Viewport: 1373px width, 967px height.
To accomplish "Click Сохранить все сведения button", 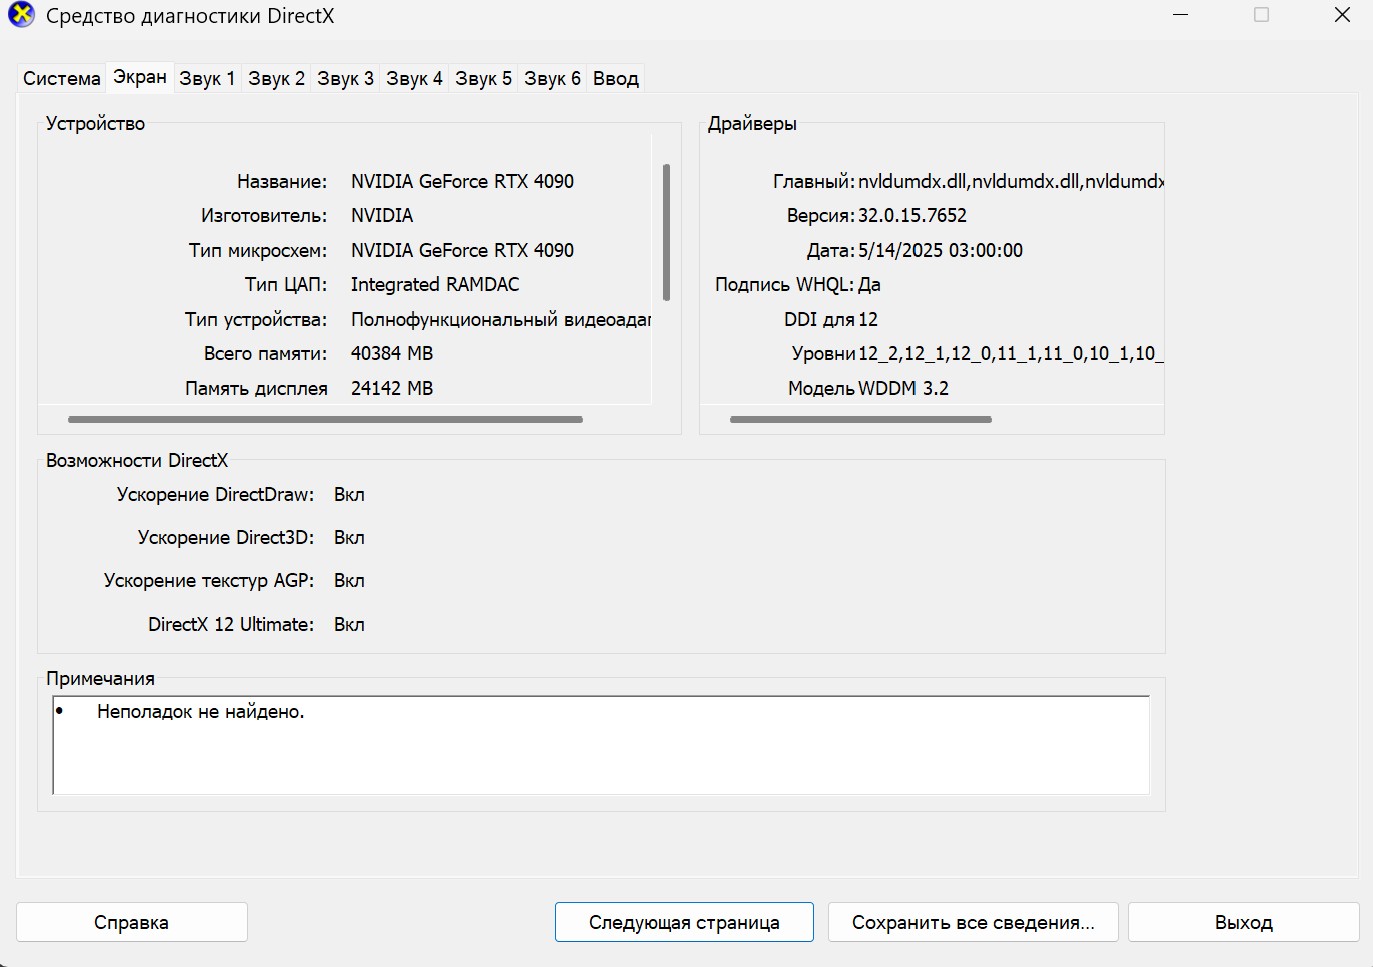I will click(x=973, y=922).
